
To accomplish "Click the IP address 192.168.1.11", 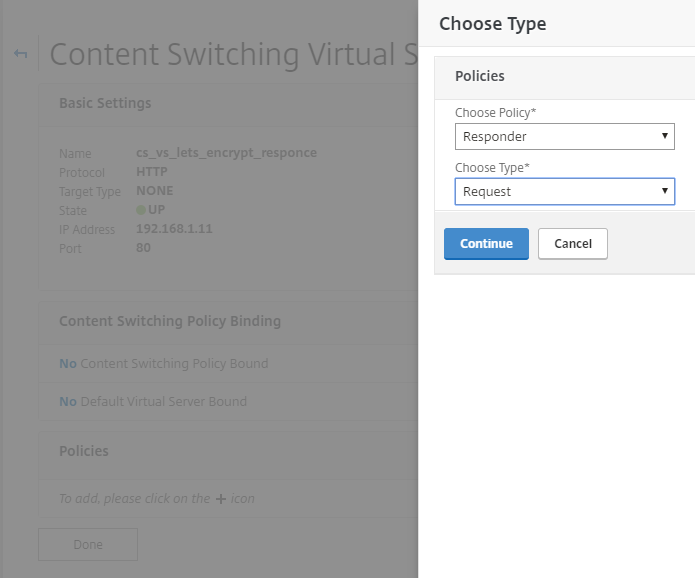I will pos(174,229).
